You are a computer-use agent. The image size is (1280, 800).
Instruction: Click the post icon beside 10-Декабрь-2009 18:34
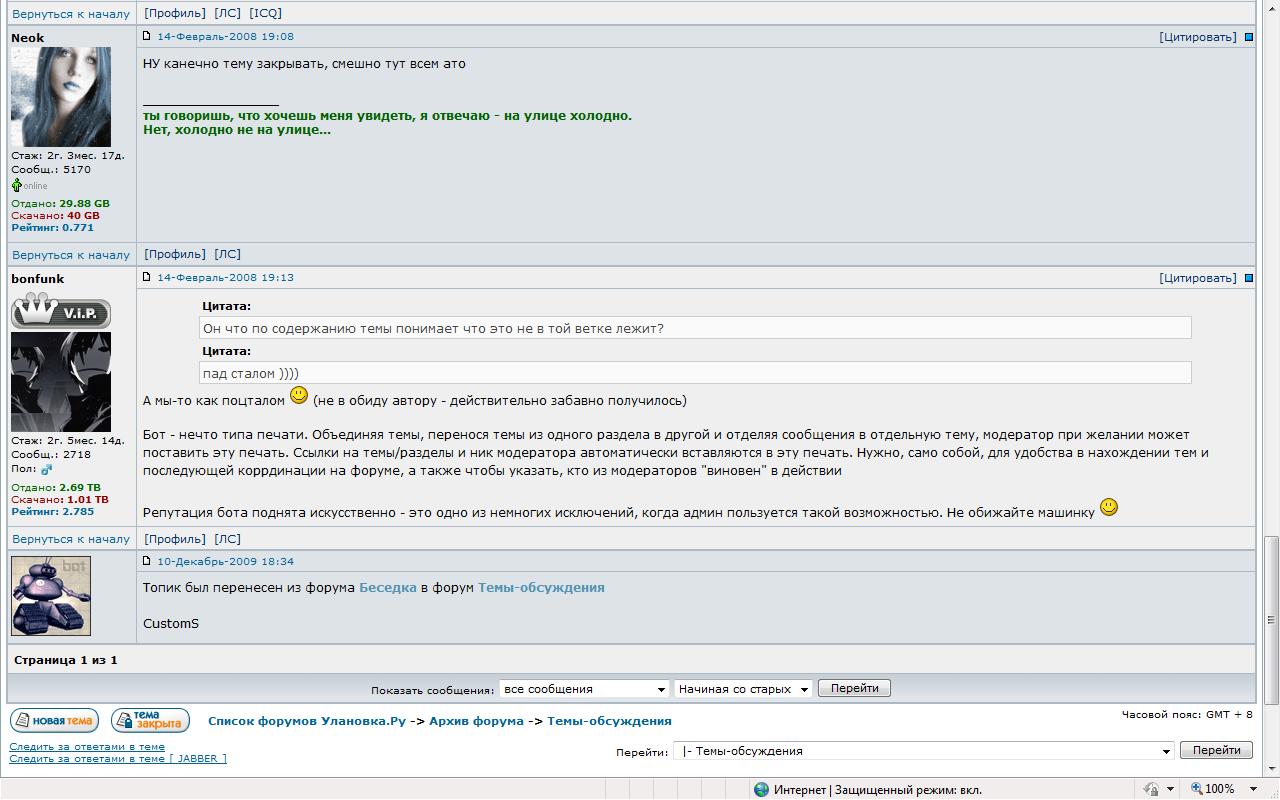pyautogui.click(x=147, y=561)
